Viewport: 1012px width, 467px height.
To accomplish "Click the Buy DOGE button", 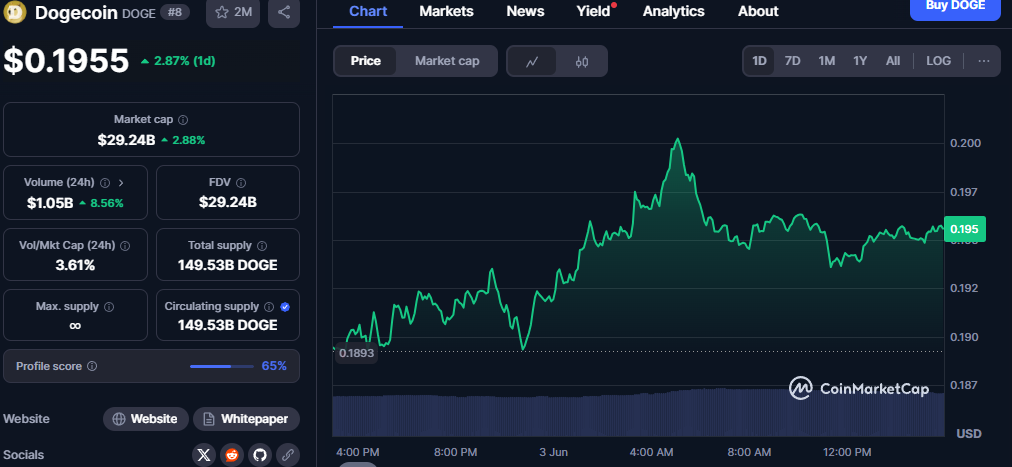I will [x=955, y=8].
